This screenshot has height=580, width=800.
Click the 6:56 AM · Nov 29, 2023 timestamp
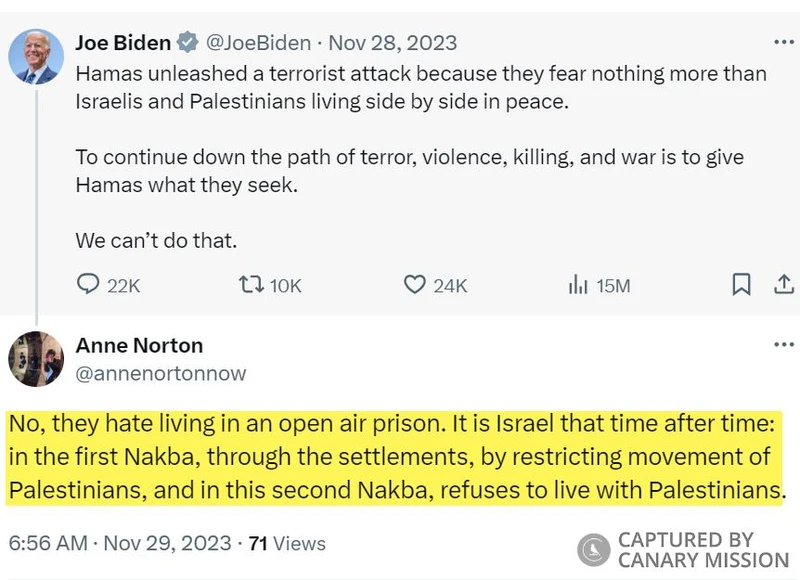(118, 543)
